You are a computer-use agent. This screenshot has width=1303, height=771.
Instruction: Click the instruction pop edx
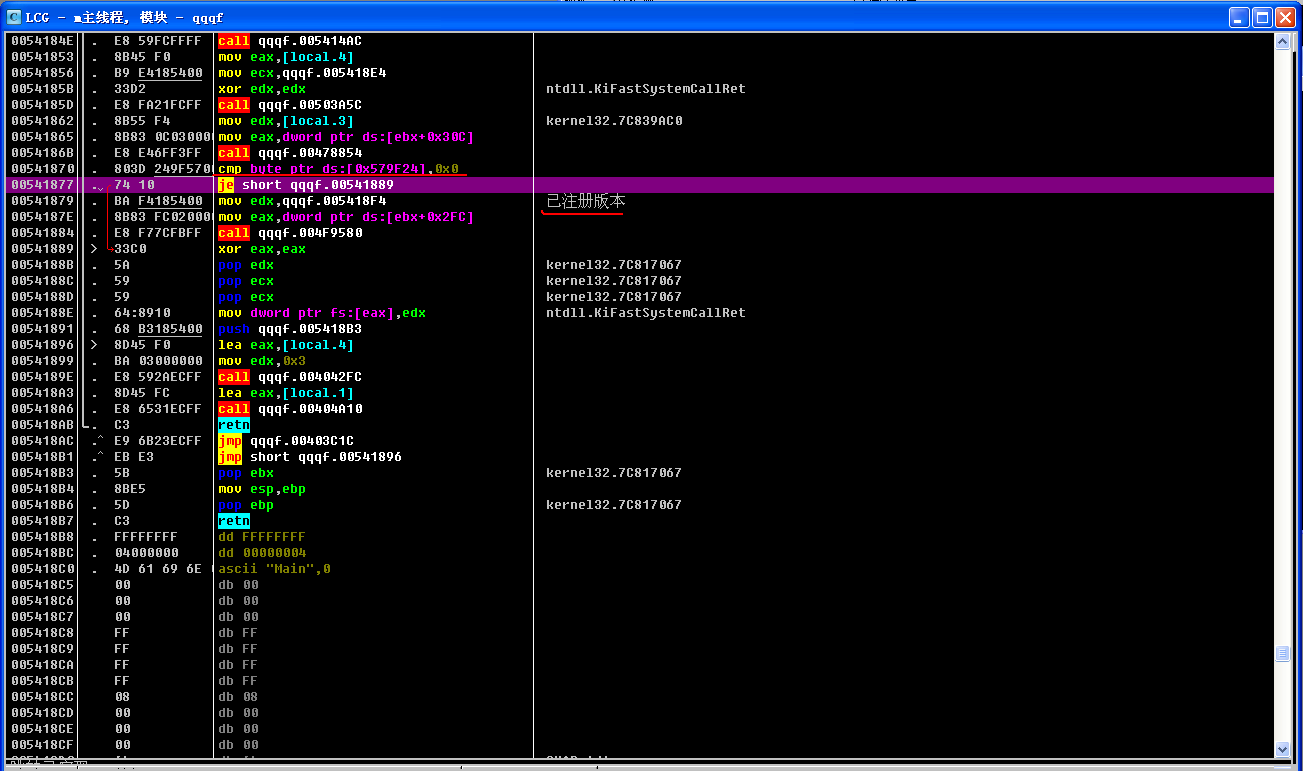pyautogui.click(x=246, y=265)
